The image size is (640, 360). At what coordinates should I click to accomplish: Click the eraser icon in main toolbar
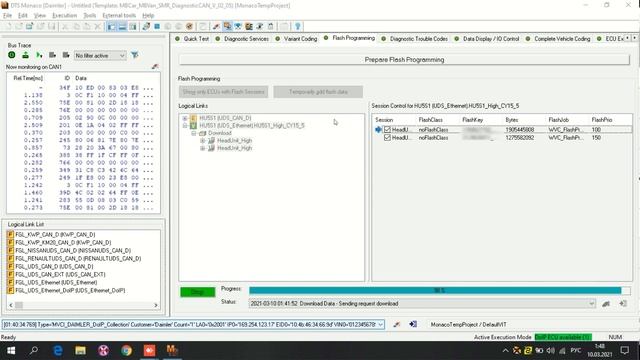pyautogui.click(x=216, y=27)
